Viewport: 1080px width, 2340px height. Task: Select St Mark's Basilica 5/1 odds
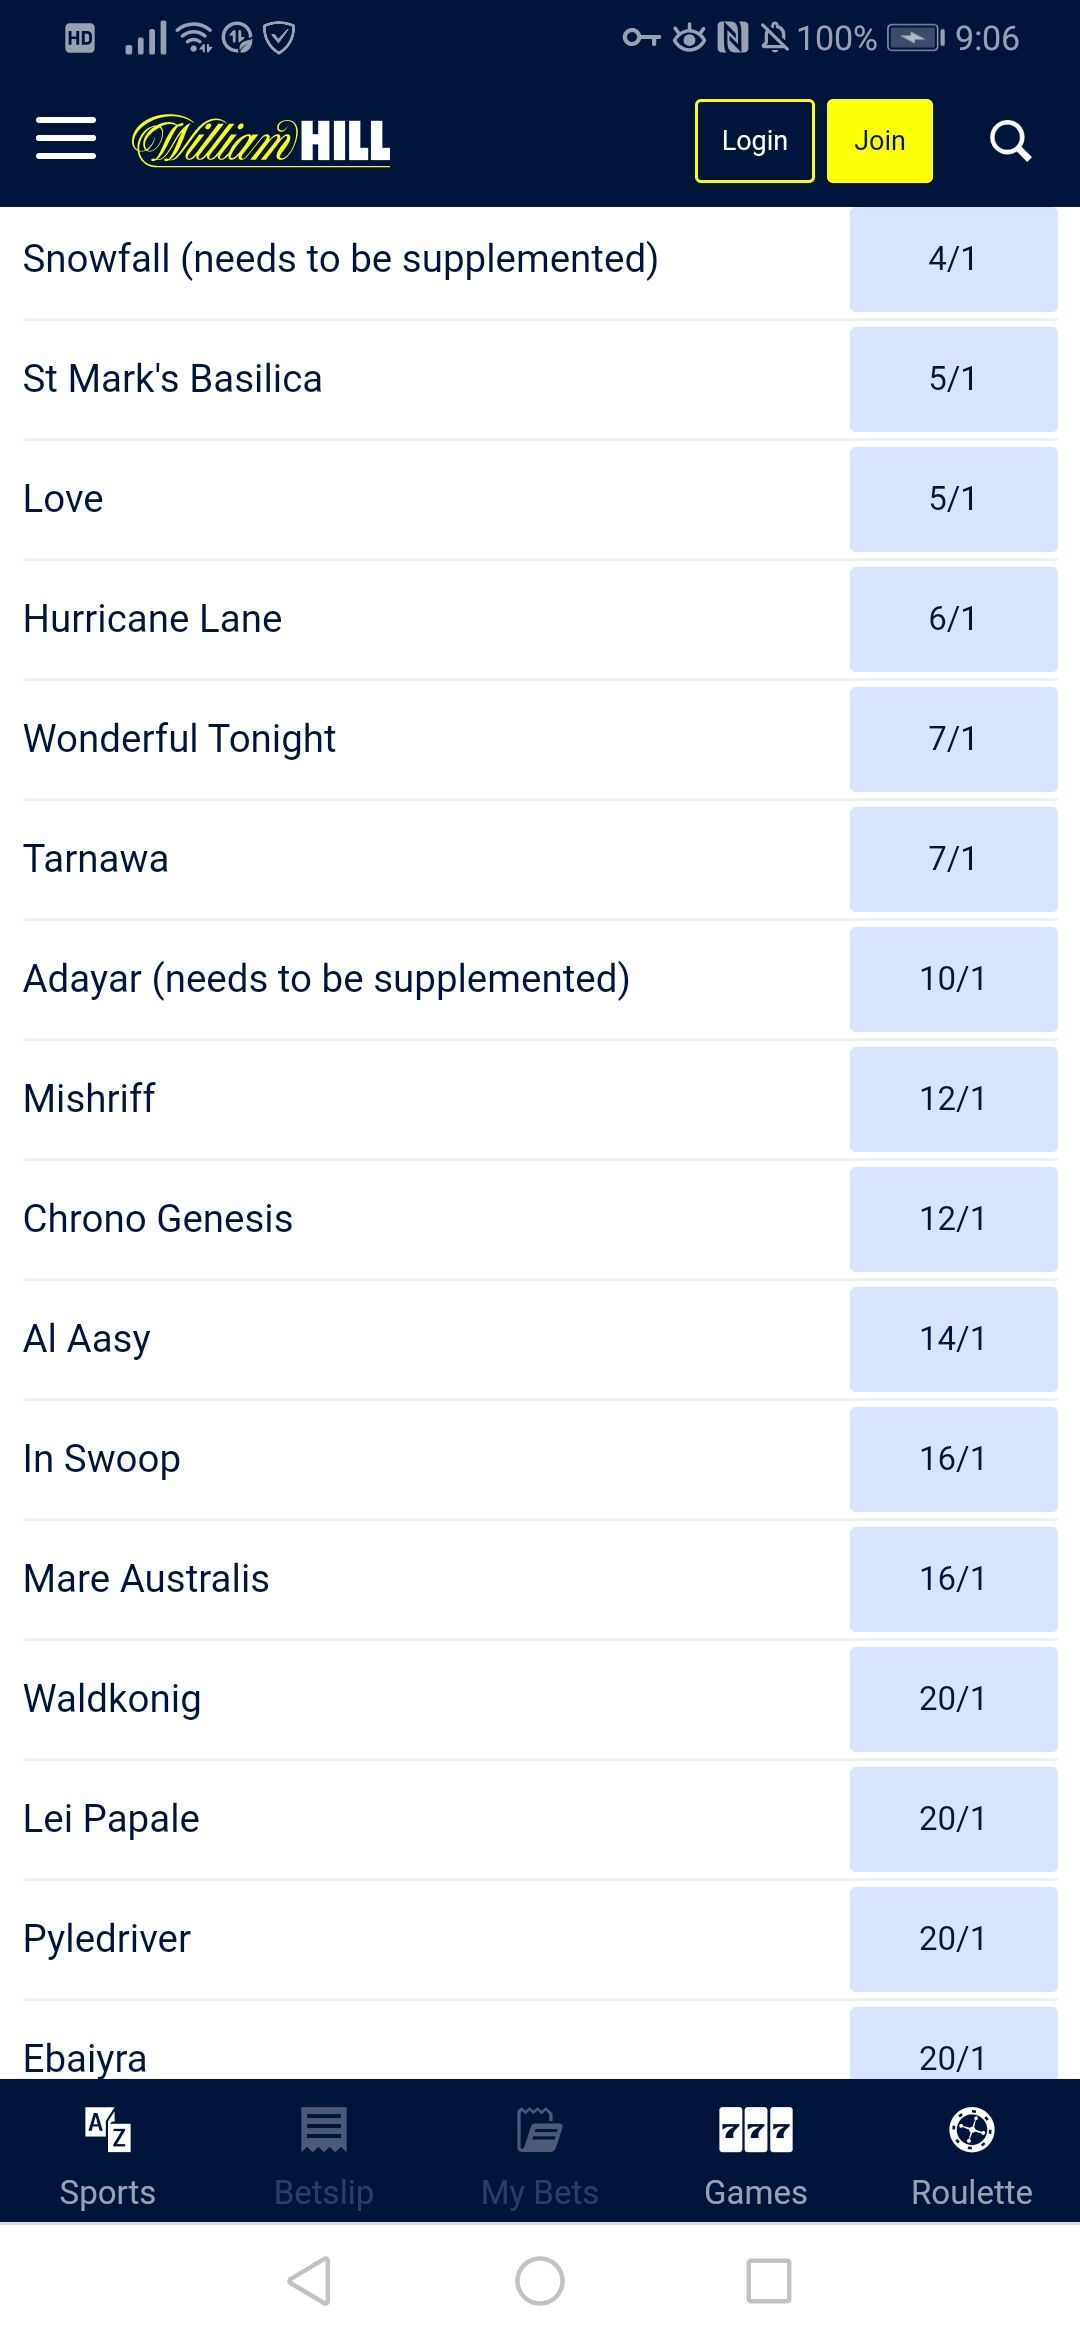(953, 379)
